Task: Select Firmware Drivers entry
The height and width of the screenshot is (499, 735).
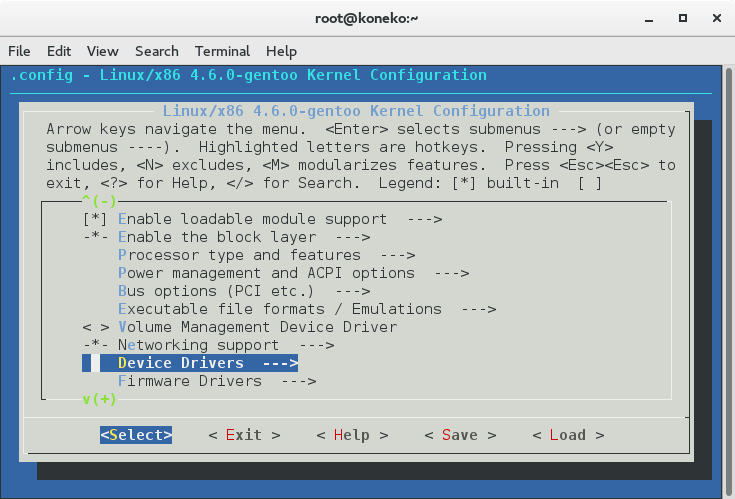Action: click(190, 381)
